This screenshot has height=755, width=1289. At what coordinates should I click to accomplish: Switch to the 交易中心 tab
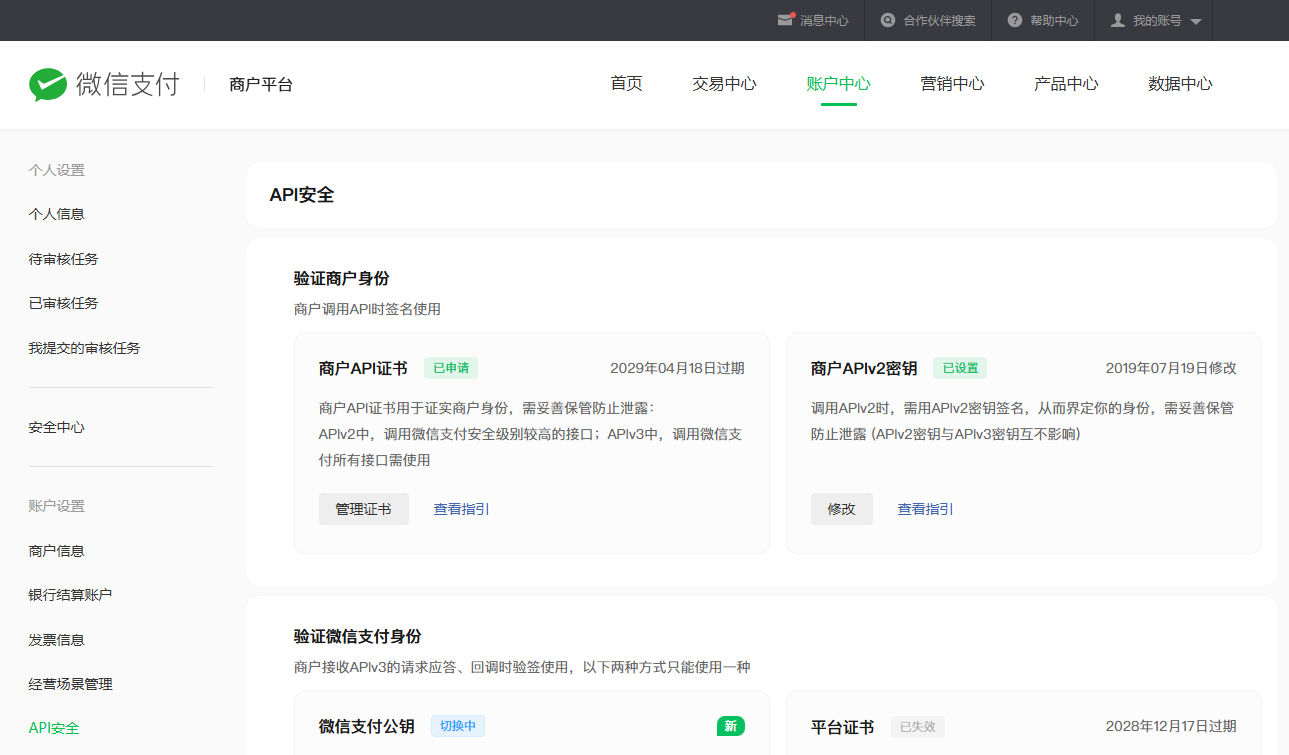[x=725, y=84]
